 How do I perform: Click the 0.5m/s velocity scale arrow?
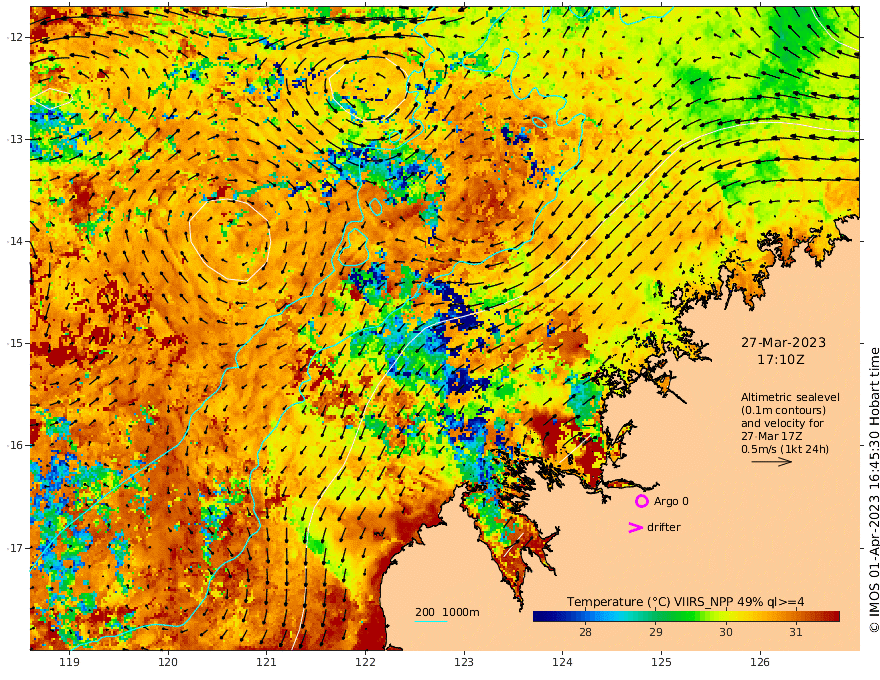pos(772,462)
